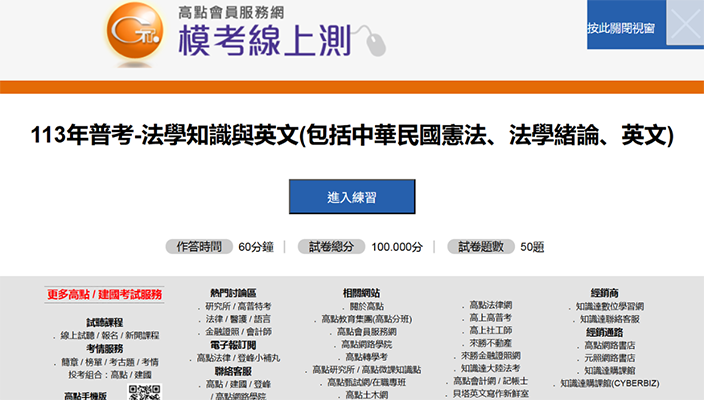Image resolution: width=704 pixels, height=400 pixels.
Task: Open the 知識達大陸法考 link
Action: click(491, 368)
